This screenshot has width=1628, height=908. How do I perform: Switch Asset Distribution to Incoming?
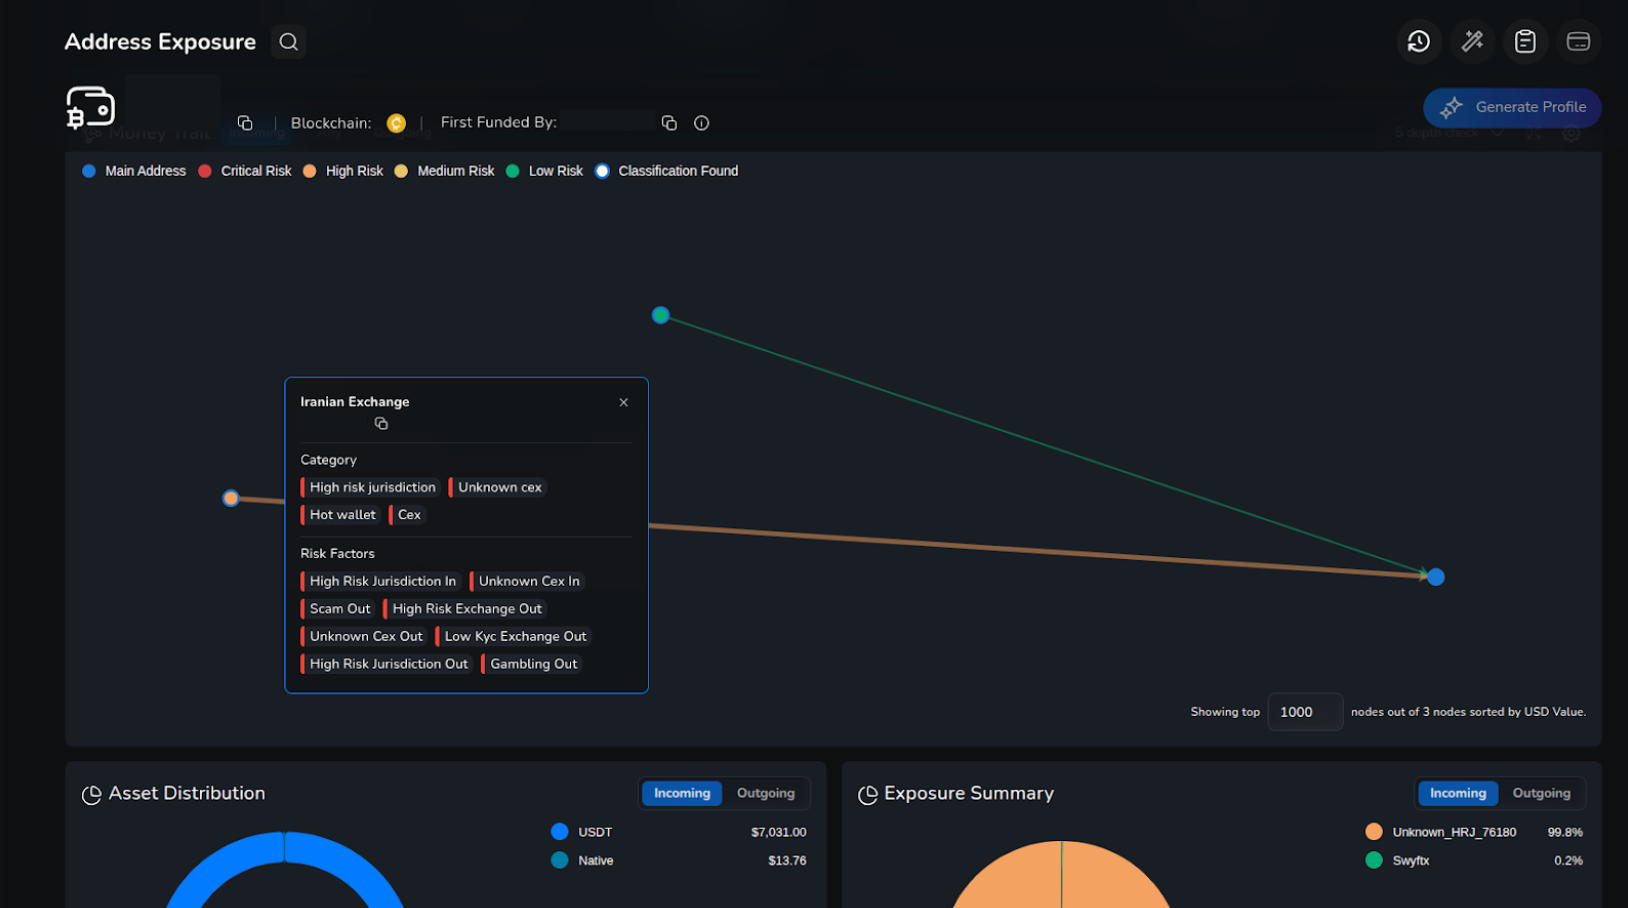(682, 793)
